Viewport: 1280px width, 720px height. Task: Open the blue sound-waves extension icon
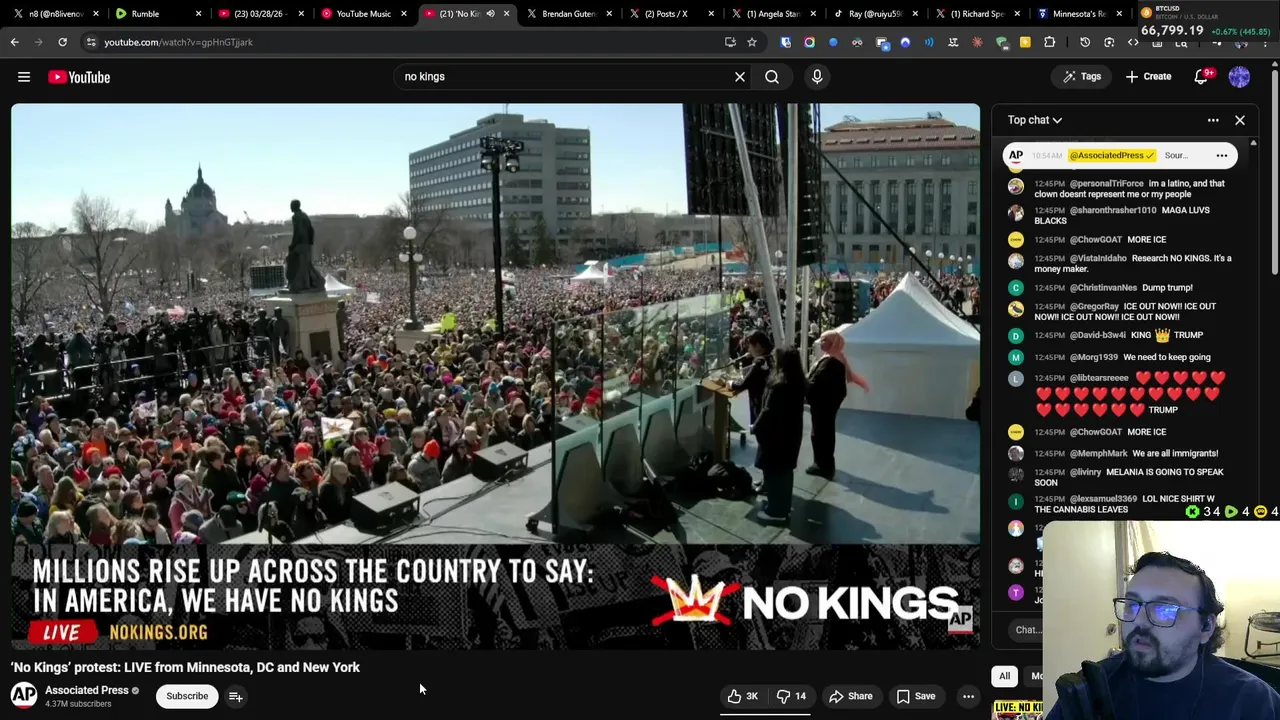tap(929, 42)
